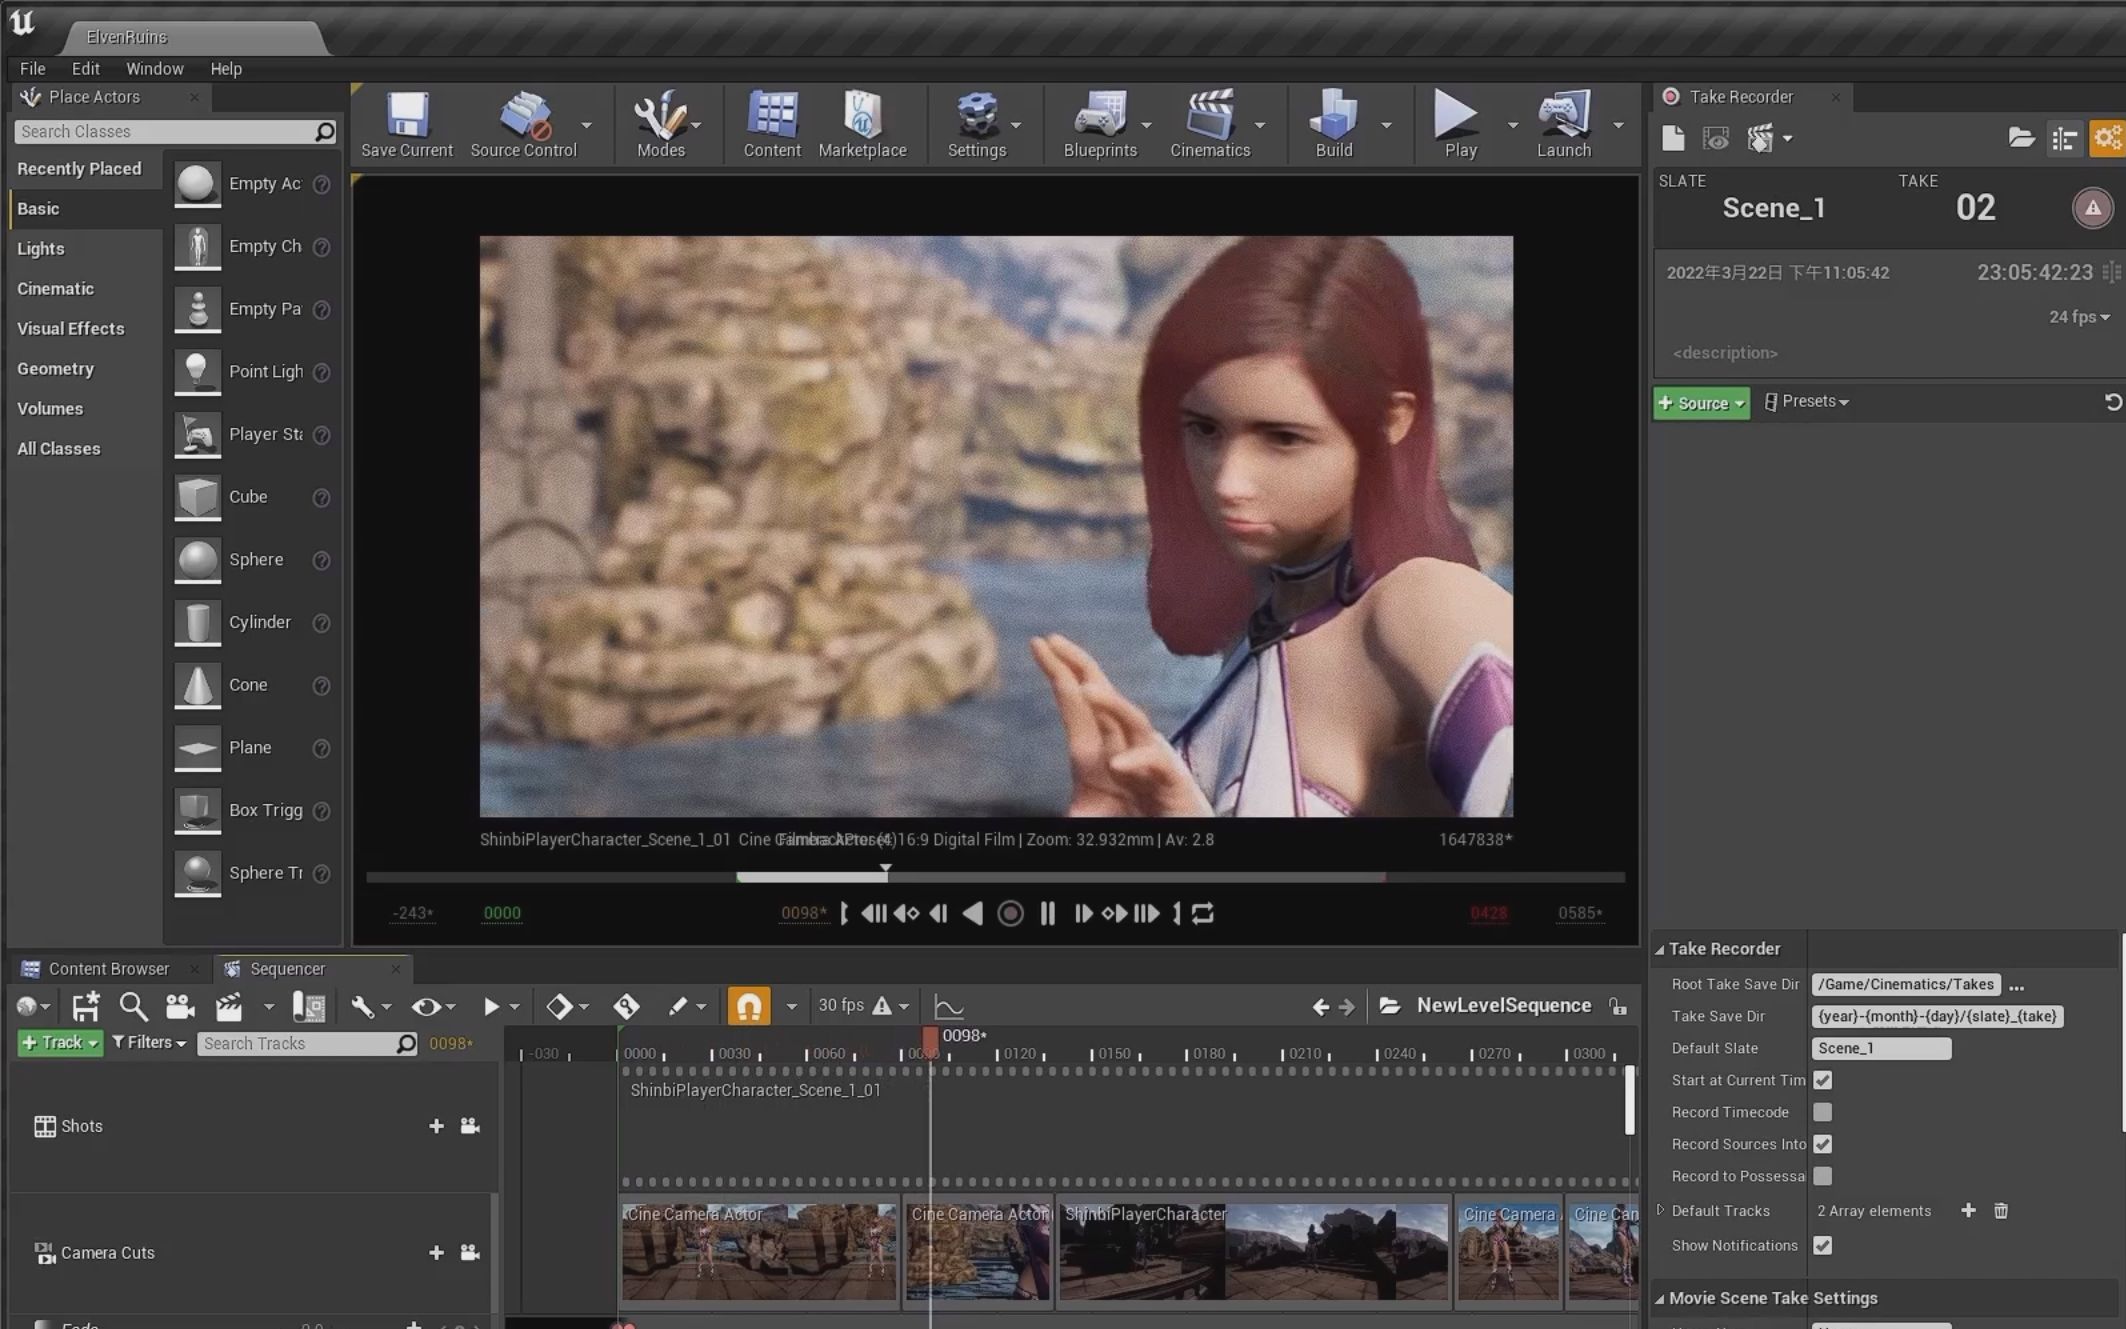Open the Window menu
2126x1329 pixels.
[x=155, y=68]
